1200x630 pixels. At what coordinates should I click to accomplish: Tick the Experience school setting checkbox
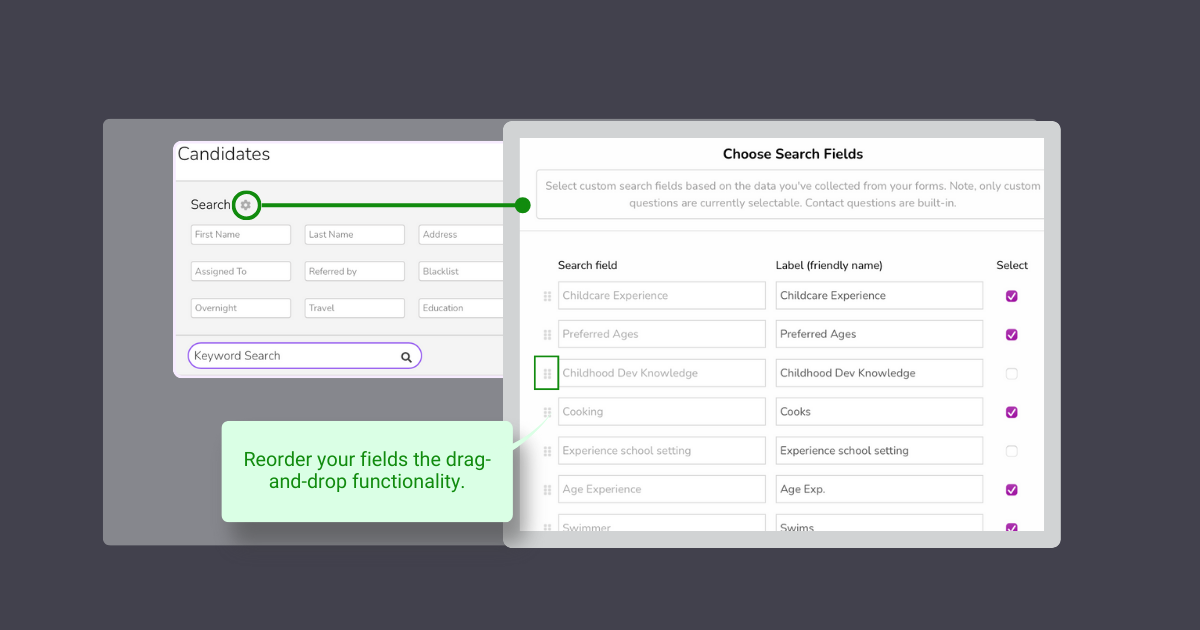point(1011,451)
